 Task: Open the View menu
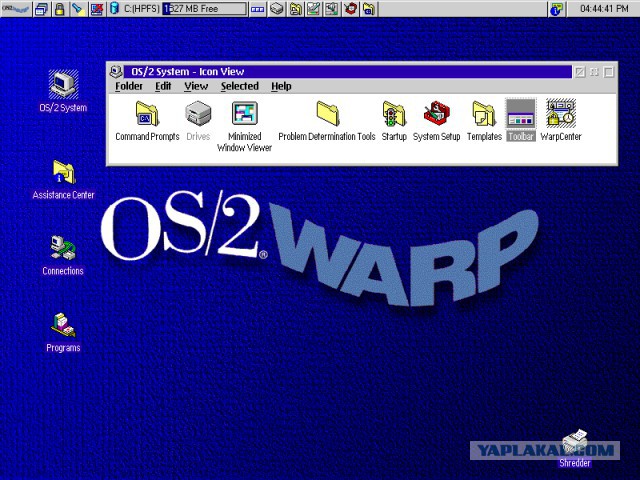pyautogui.click(x=196, y=86)
